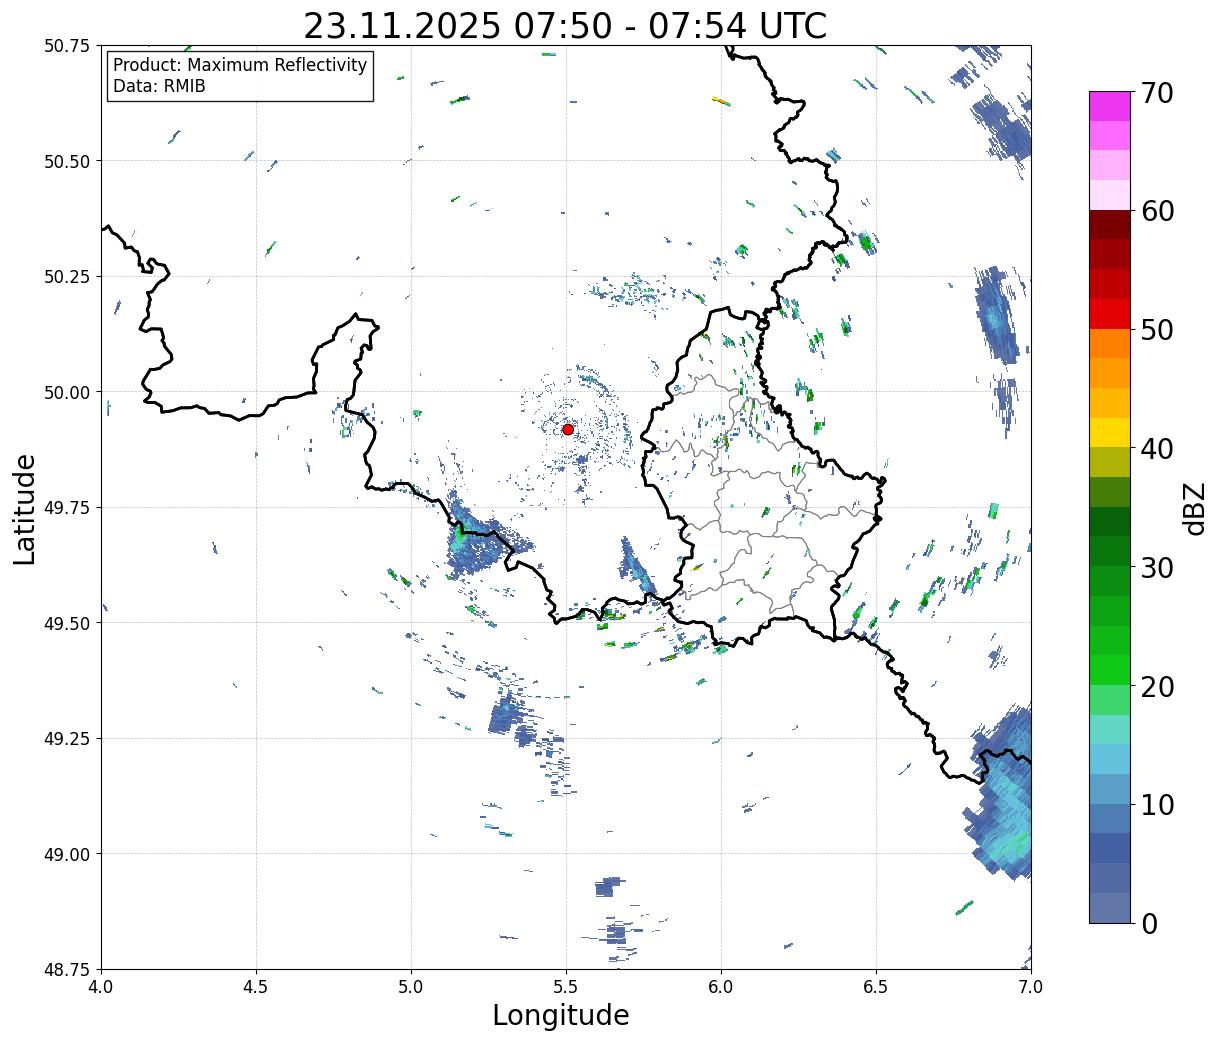1219x1040 pixels.
Task: Click the longitude tick label 6.5
Action: tap(876, 987)
